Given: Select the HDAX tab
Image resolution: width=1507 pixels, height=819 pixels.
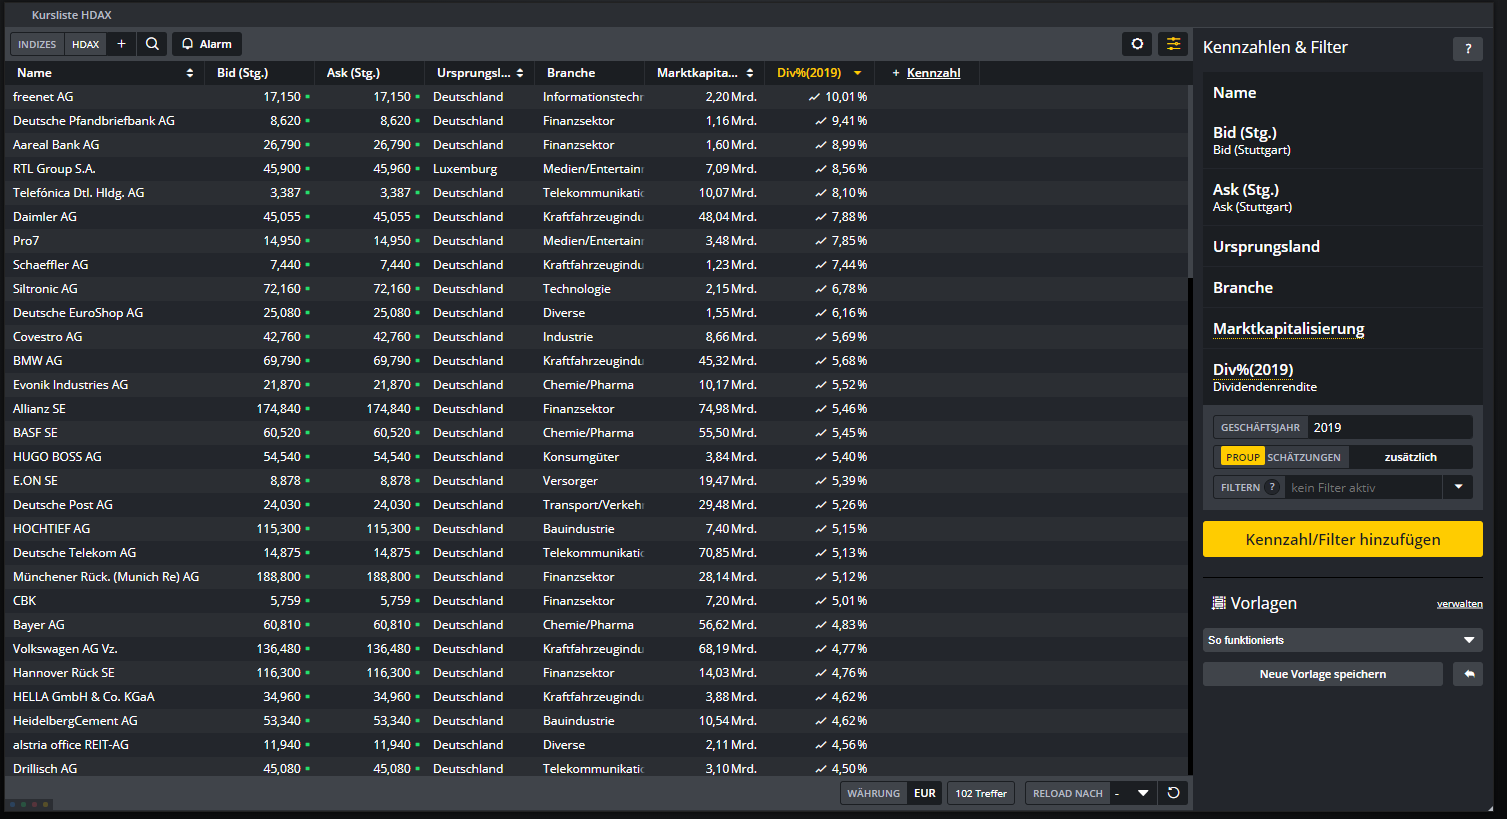Looking at the screenshot, I should [x=86, y=44].
